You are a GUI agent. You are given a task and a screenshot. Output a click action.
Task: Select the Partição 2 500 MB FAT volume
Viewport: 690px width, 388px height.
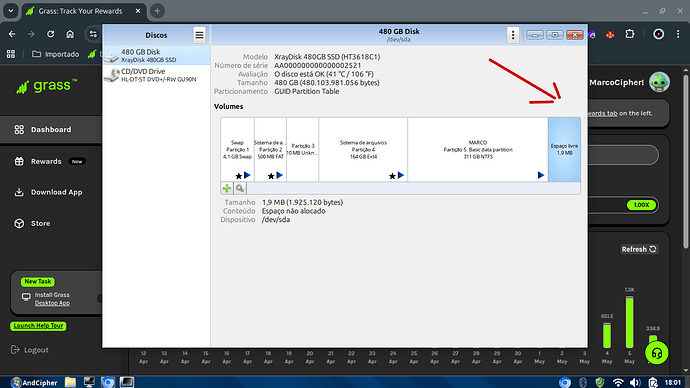270,149
